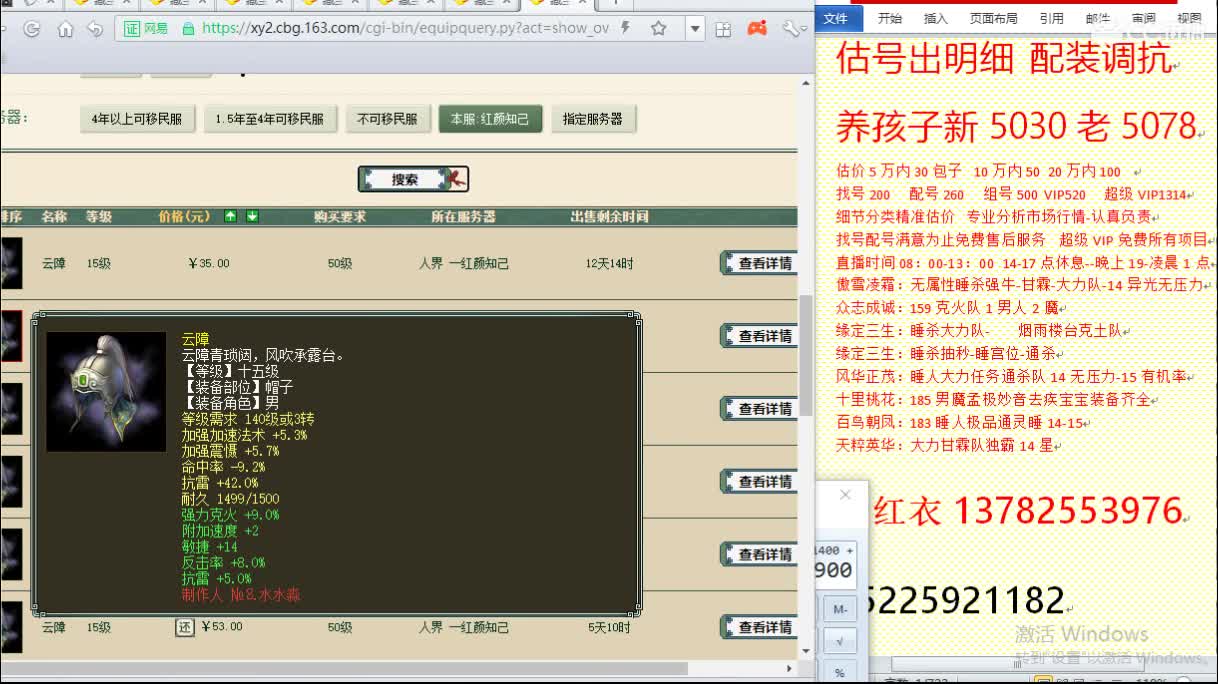Click the helmet image in item tooltip
Viewport: 1218px width, 684px height.
click(106, 390)
